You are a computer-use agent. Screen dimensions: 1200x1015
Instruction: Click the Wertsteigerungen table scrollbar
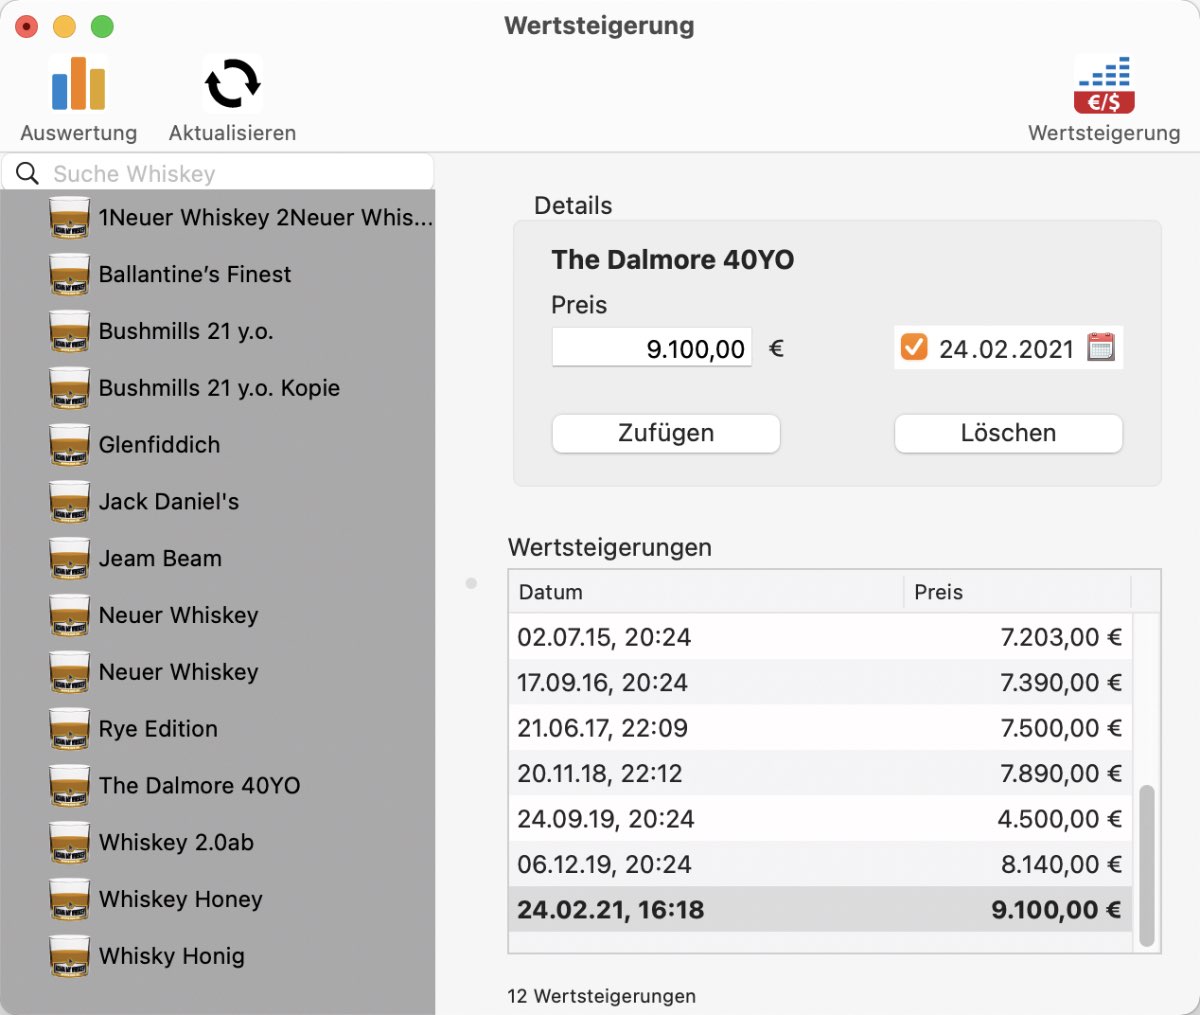tap(1146, 865)
